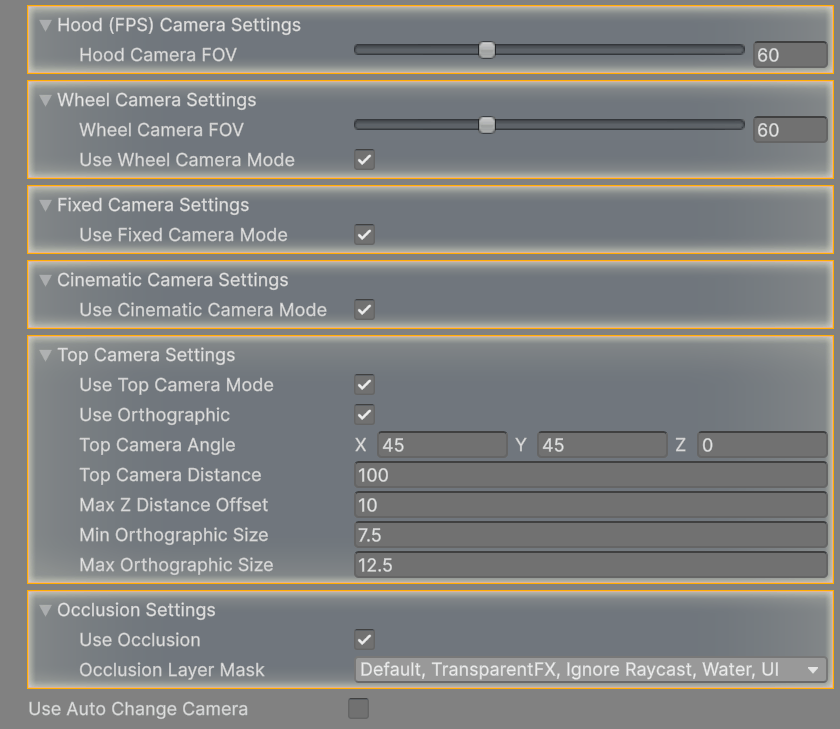Uncheck Use Fixed Camera Mode
The height and width of the screenshot is (729, 840).
click(x=364, y=235)
